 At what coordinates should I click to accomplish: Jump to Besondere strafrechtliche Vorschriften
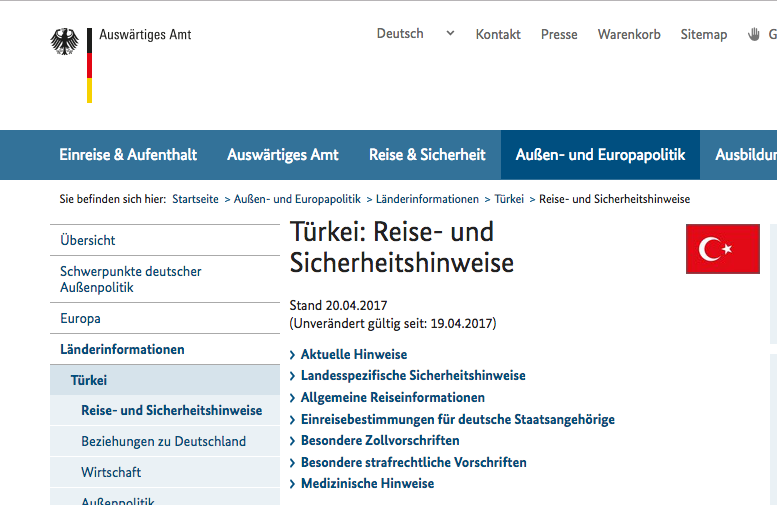414,462
